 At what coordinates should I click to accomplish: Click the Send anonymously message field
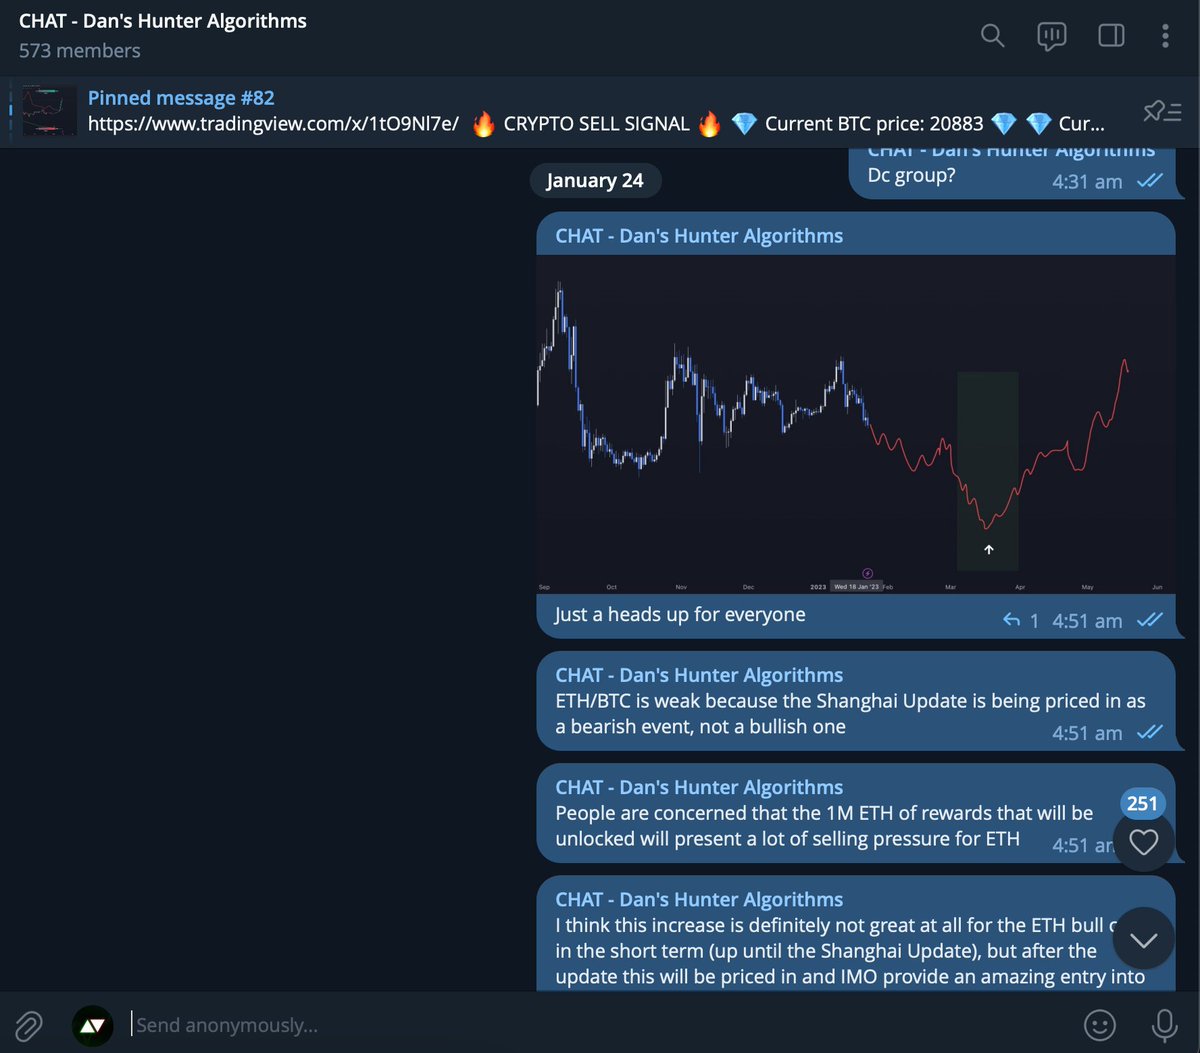coord(600,1025)
